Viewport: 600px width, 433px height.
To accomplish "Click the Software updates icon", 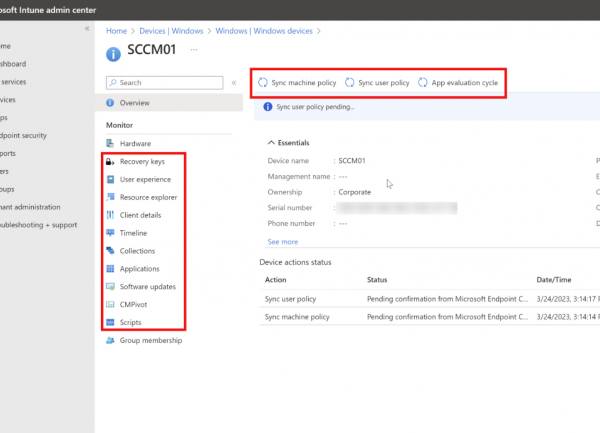I will [x=110, y=286].
